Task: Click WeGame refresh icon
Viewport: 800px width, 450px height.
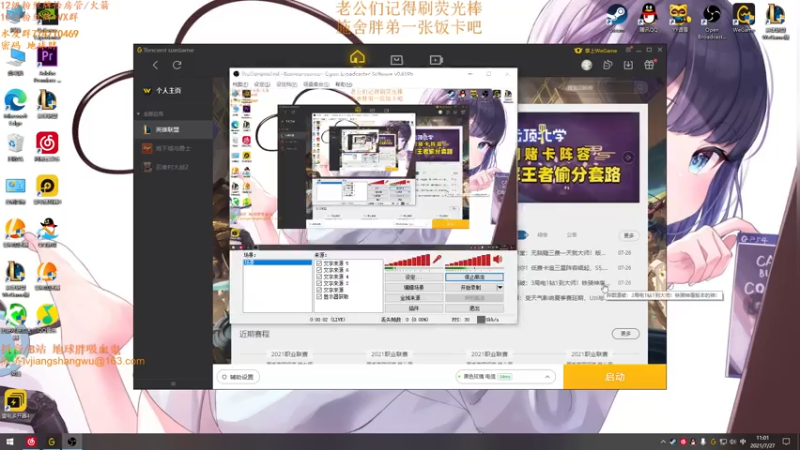Action: click(x=177, y=65)
